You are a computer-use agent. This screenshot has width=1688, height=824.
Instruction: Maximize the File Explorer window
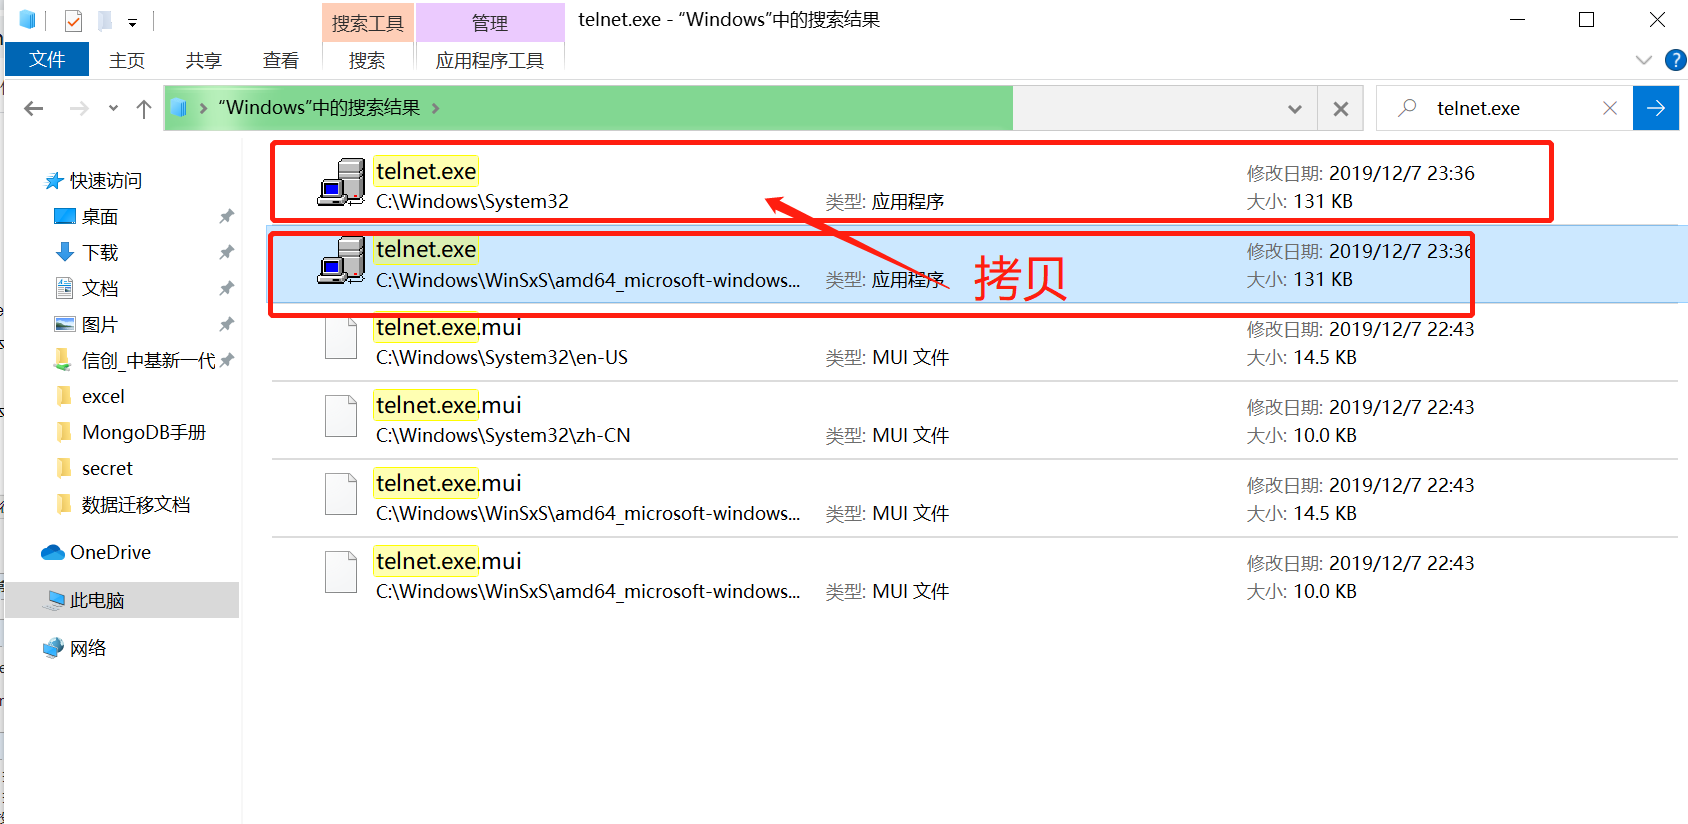point(1586,20)
